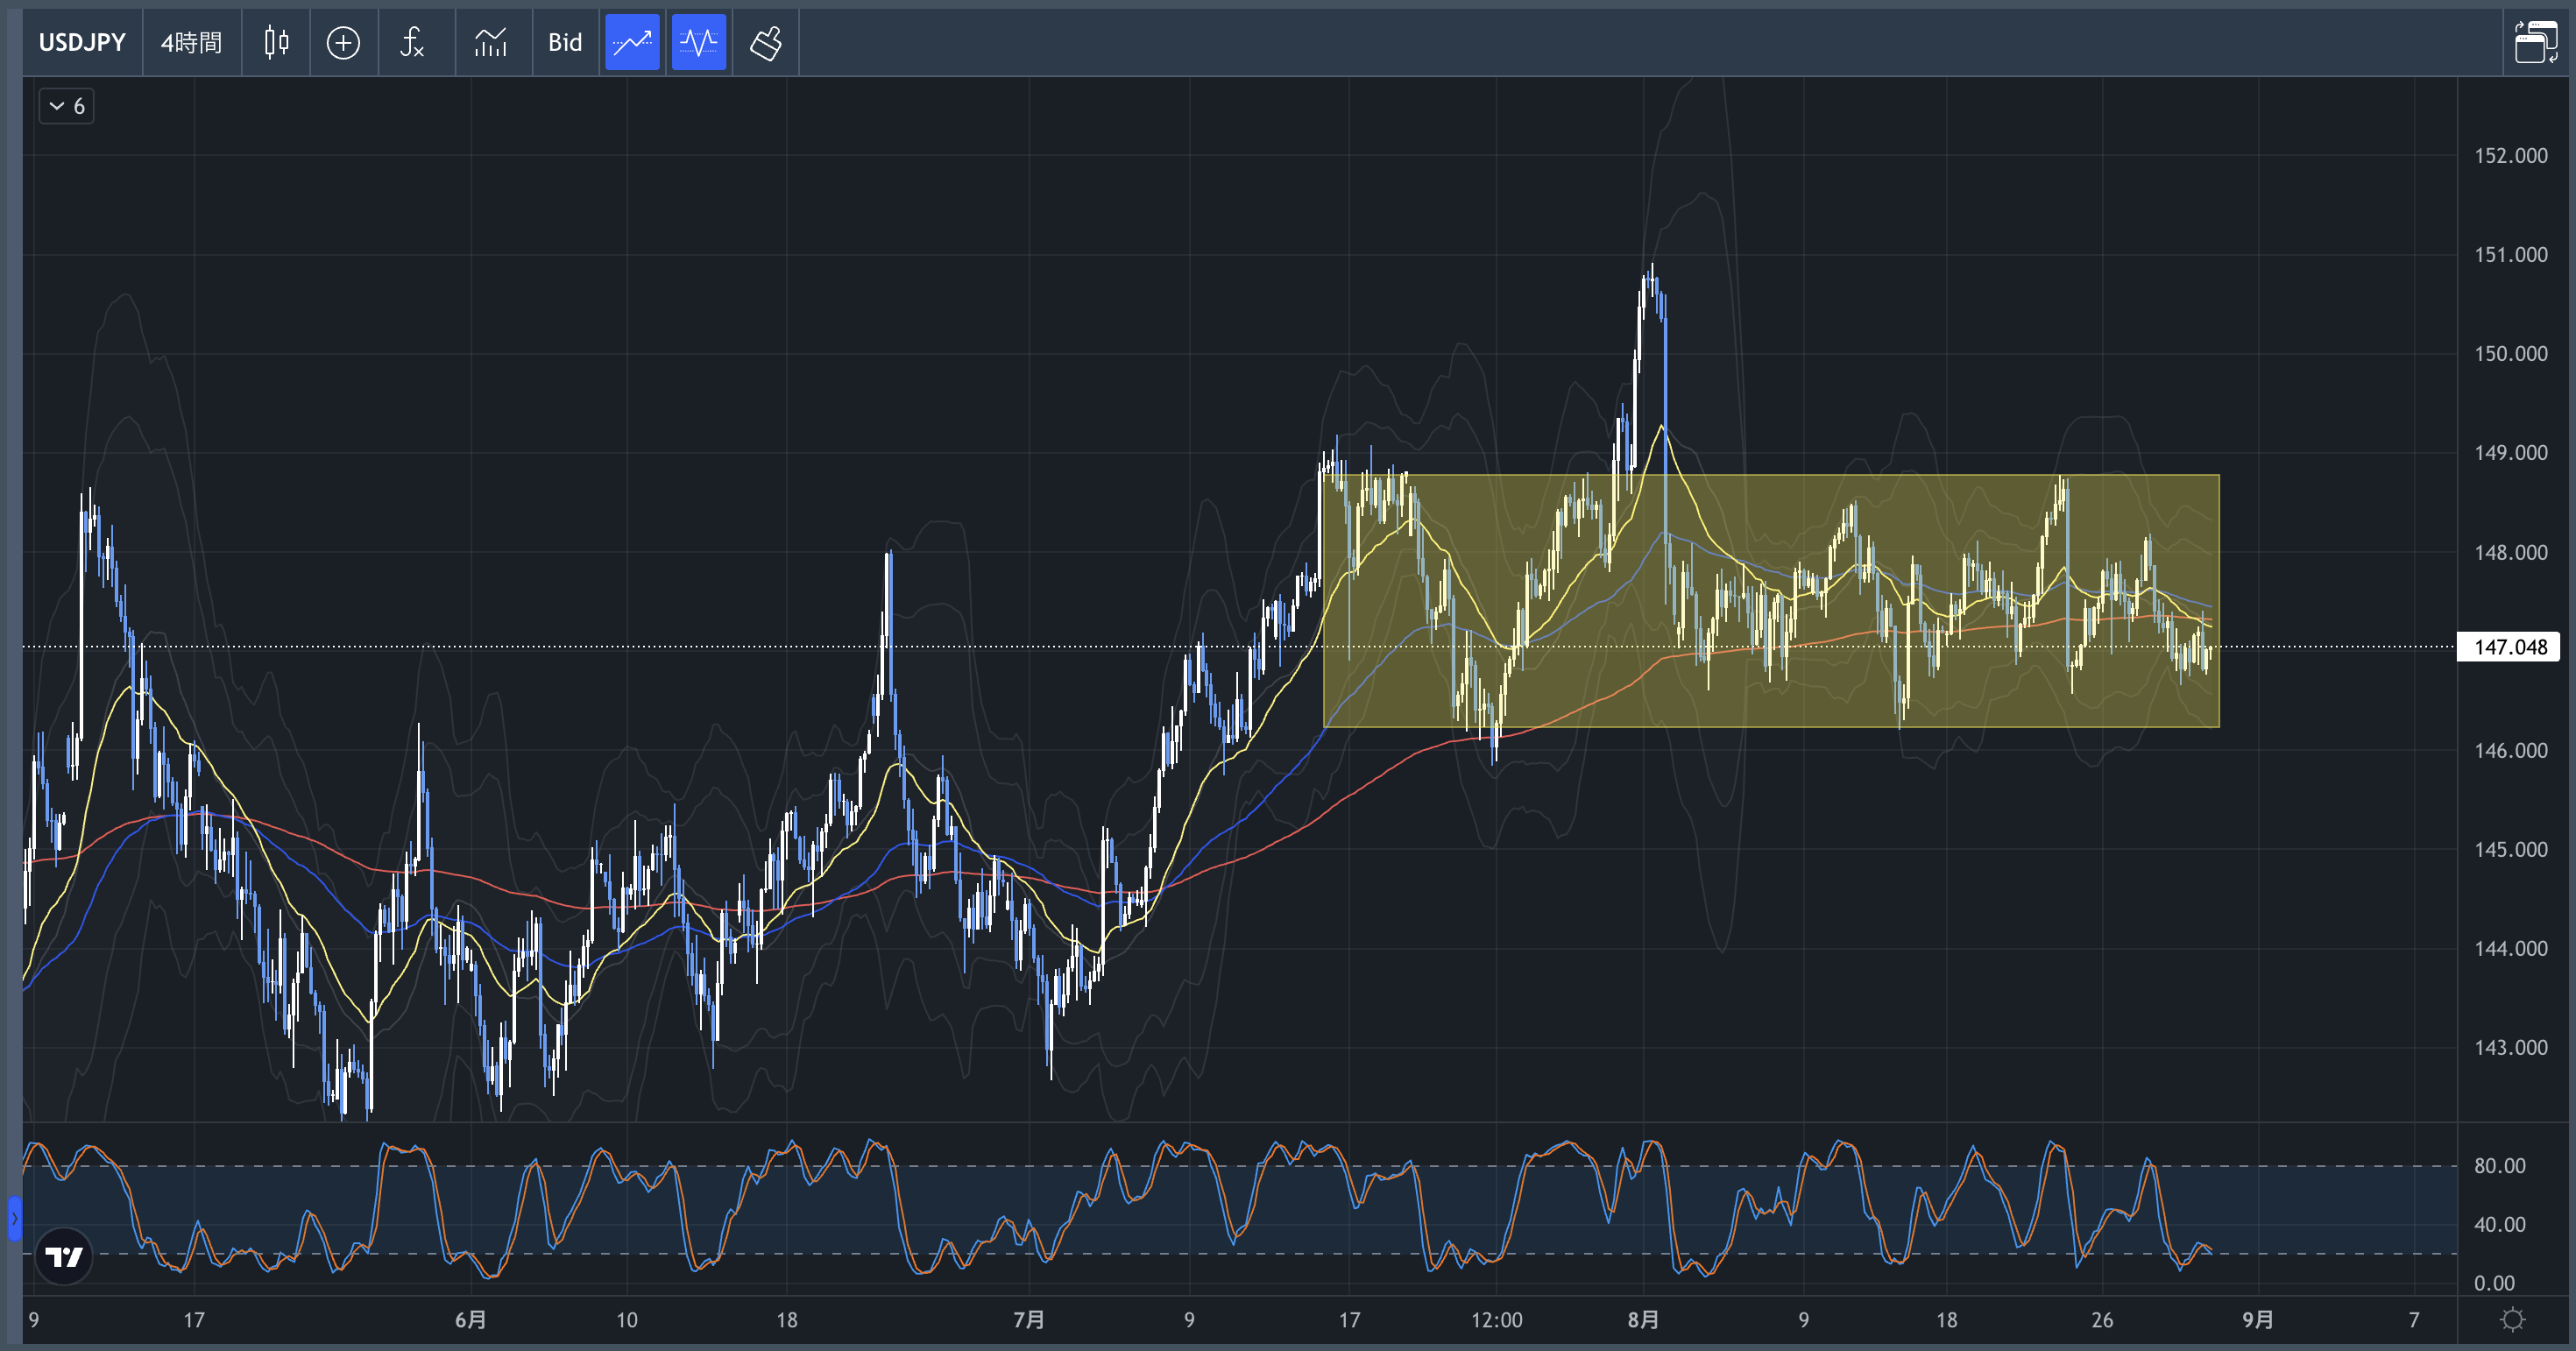The width and height of the screenshot is (2576, 1351).
Task: Click the 143.000 price axis label
Action: click(2510, 1047)
